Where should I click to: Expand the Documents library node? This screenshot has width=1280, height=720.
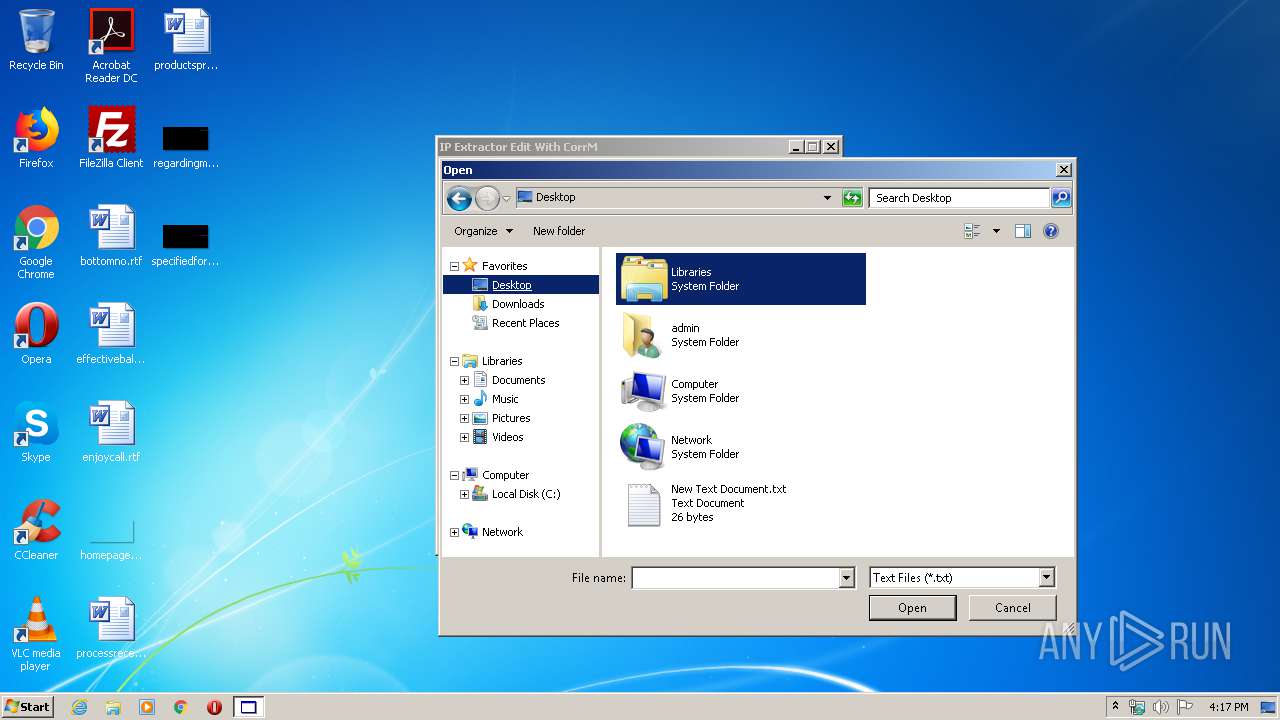pyautogui.click(x=464, y=380)
